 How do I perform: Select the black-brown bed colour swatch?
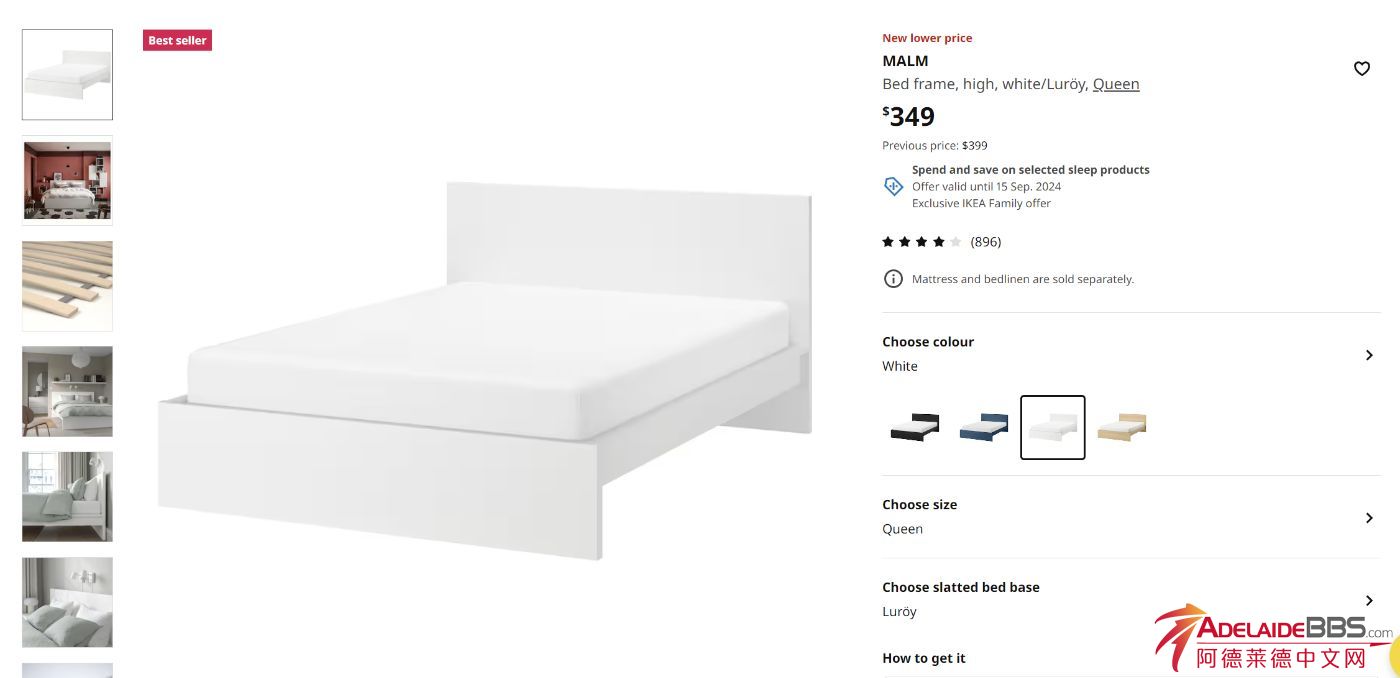(915, 427)
